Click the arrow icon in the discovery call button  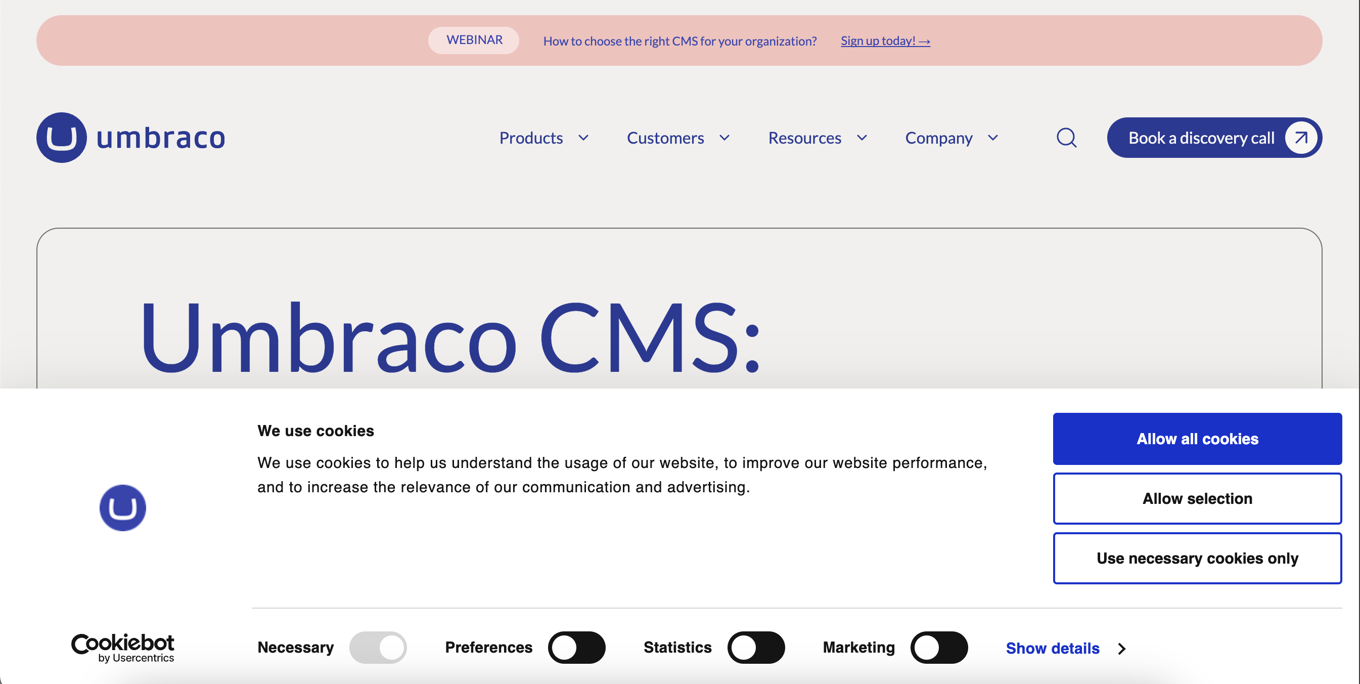(1300, 138)
